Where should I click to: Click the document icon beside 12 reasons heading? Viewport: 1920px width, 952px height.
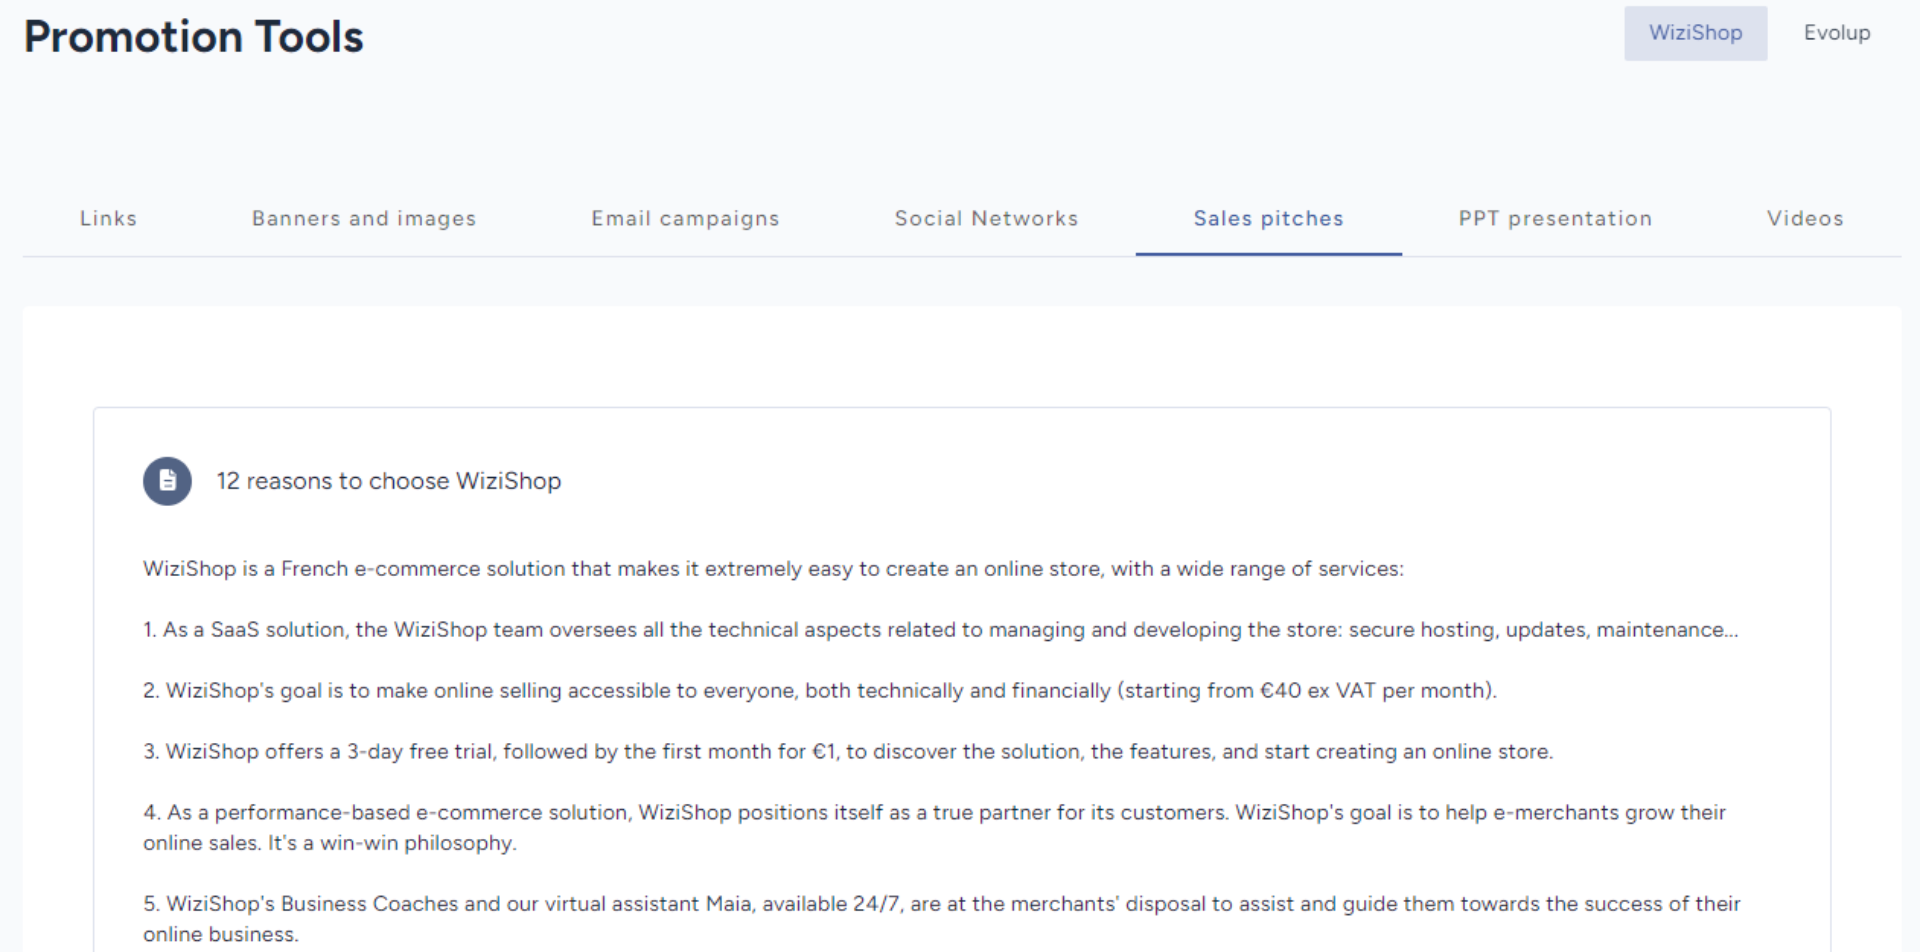[167, 481]
